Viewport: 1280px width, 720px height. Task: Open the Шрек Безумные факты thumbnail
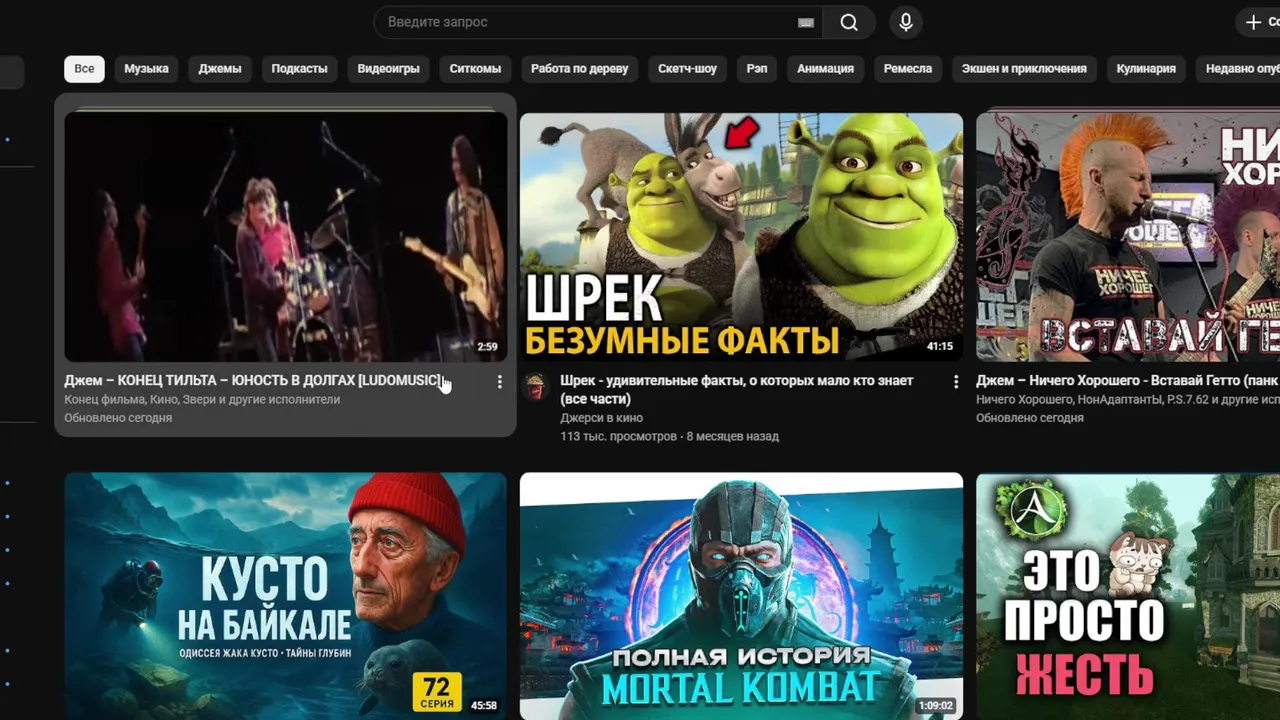pos(741,236)
